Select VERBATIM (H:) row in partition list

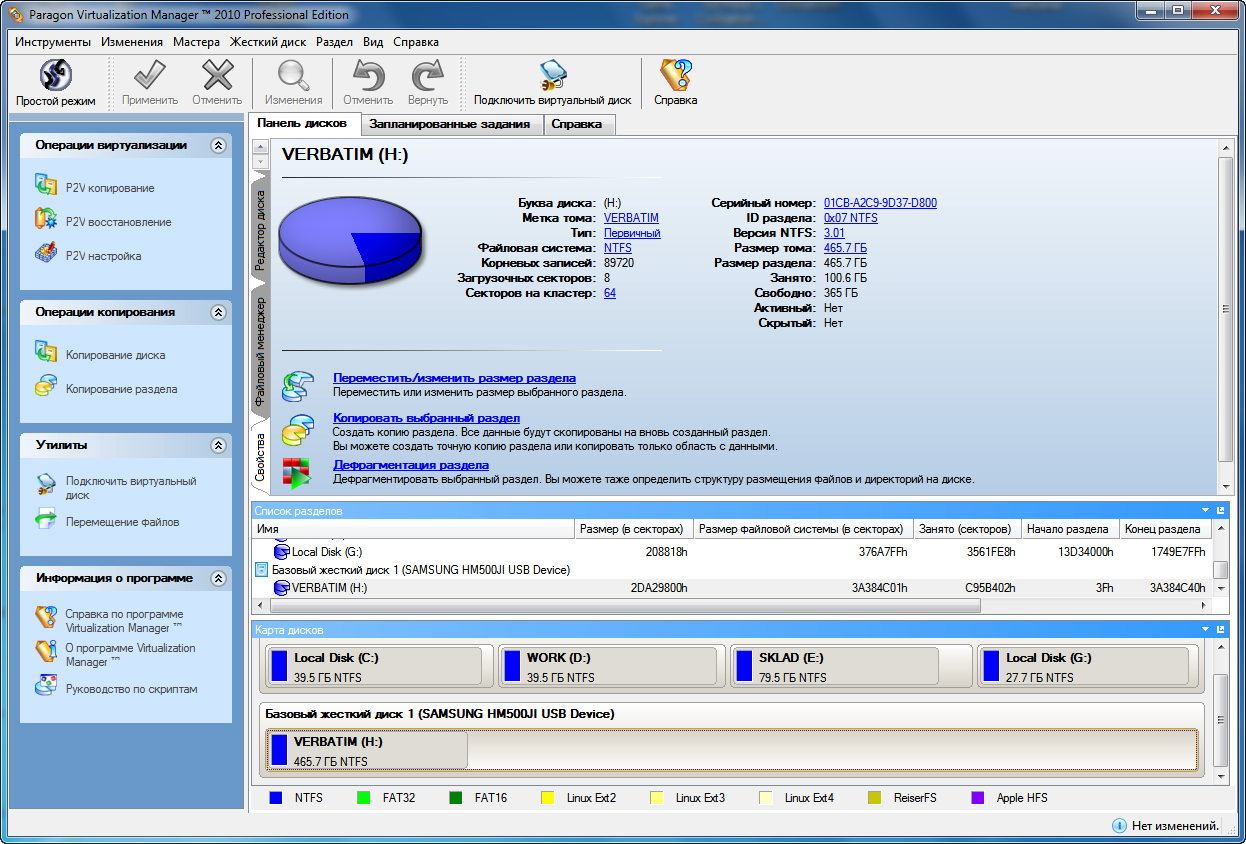tap(732, 588)
